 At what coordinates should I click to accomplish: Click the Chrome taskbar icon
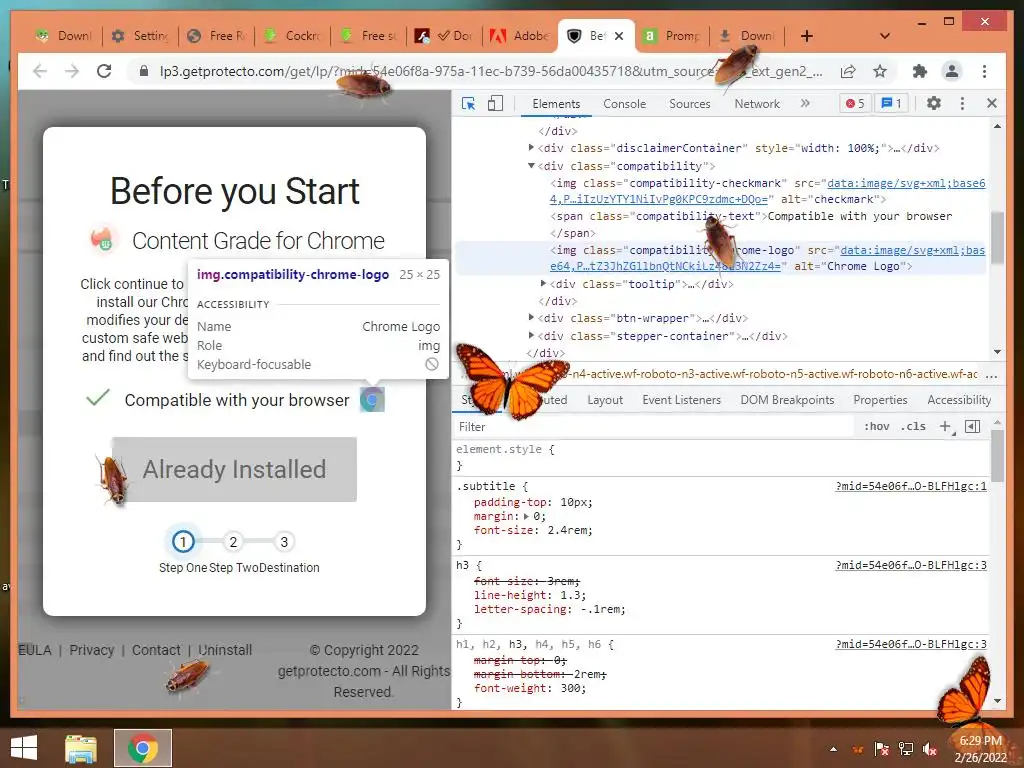(x=143, y=748)
